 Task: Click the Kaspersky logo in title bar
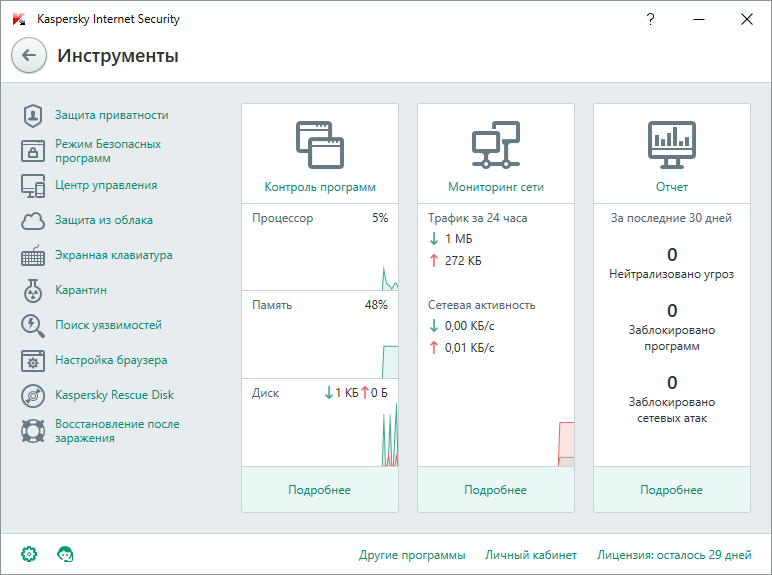click(19, 20)
